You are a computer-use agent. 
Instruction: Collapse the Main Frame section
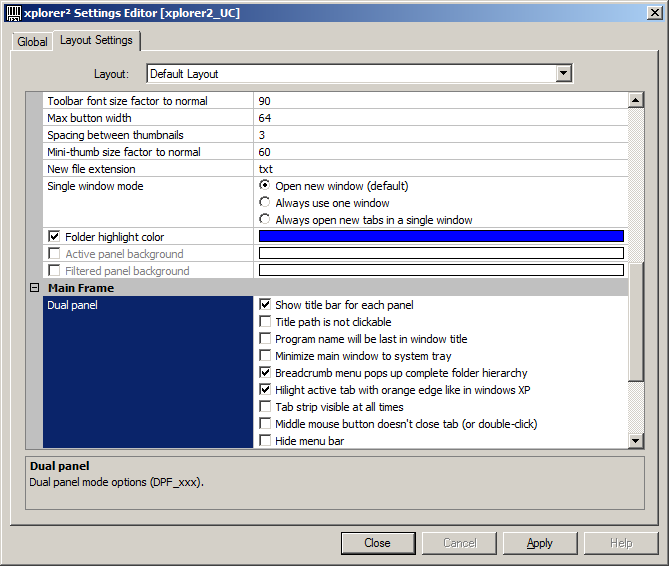click(x=35, y=288)
